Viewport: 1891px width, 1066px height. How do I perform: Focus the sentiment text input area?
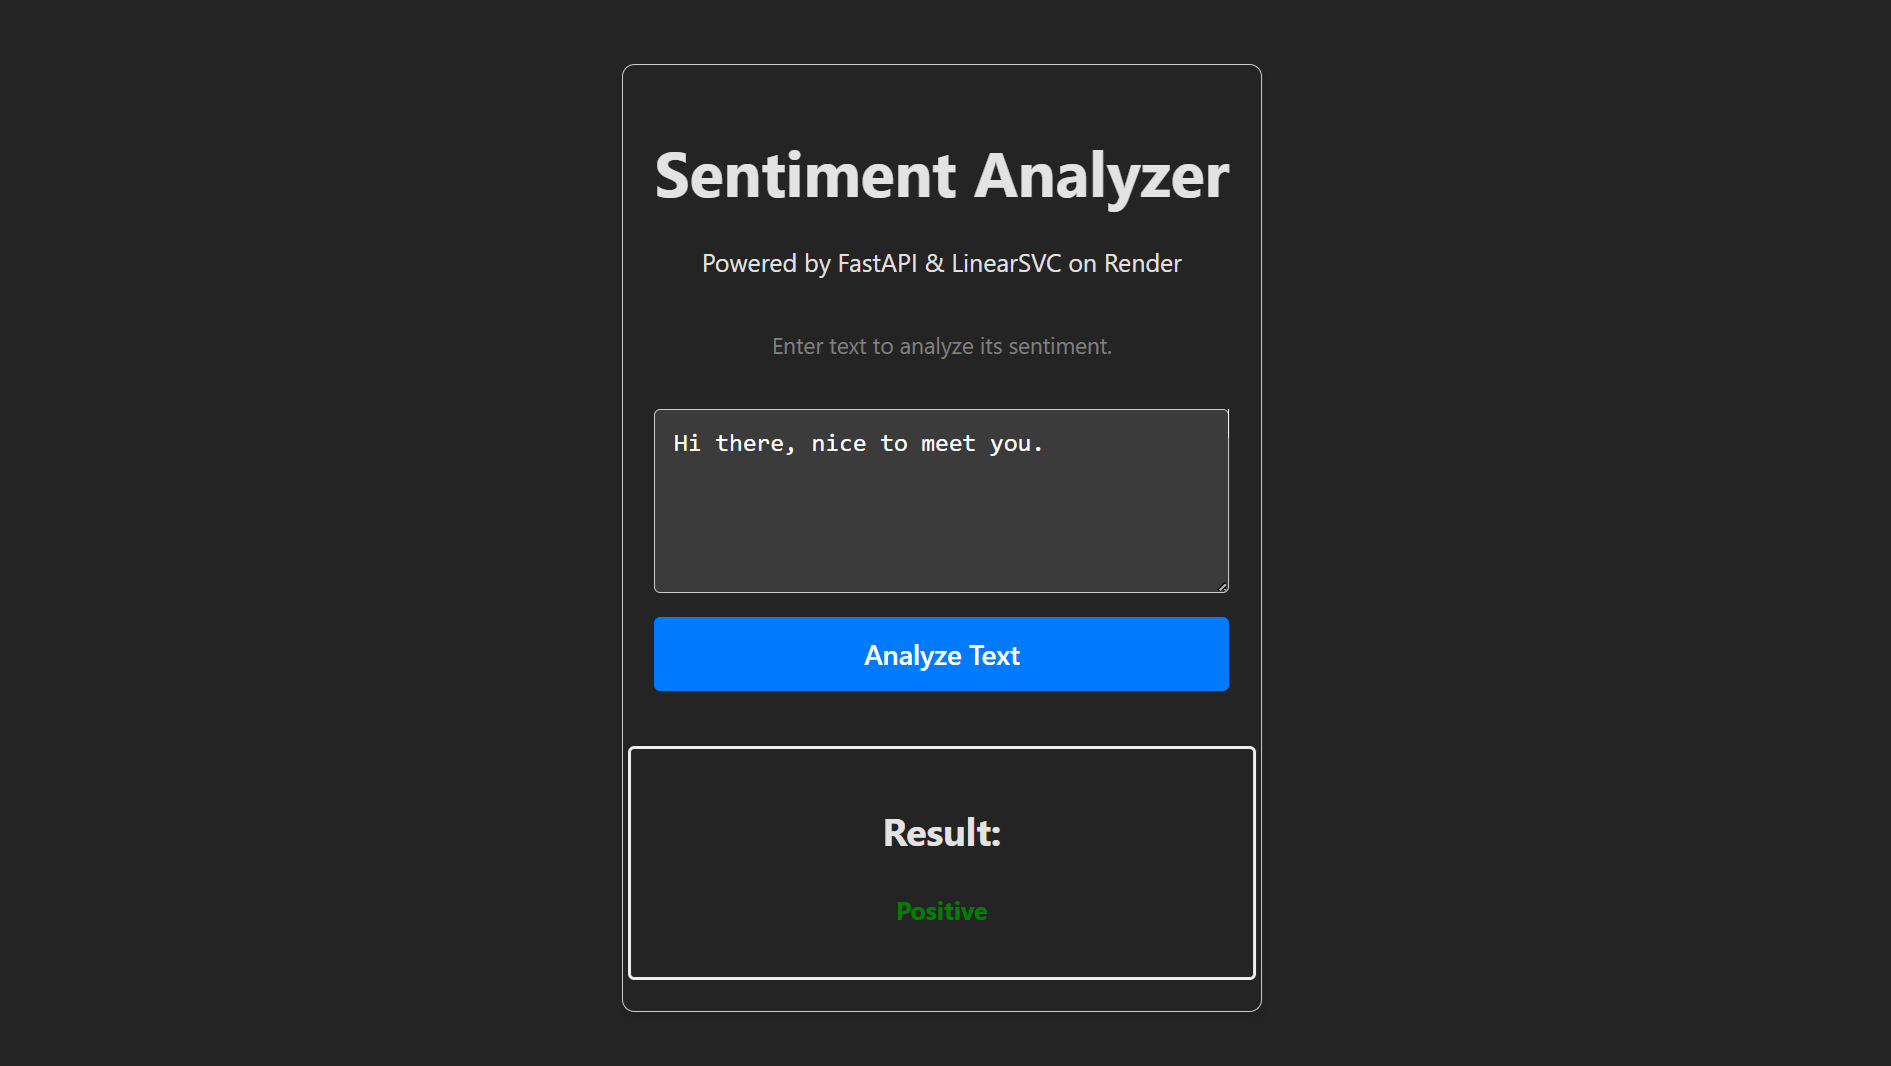941,500
